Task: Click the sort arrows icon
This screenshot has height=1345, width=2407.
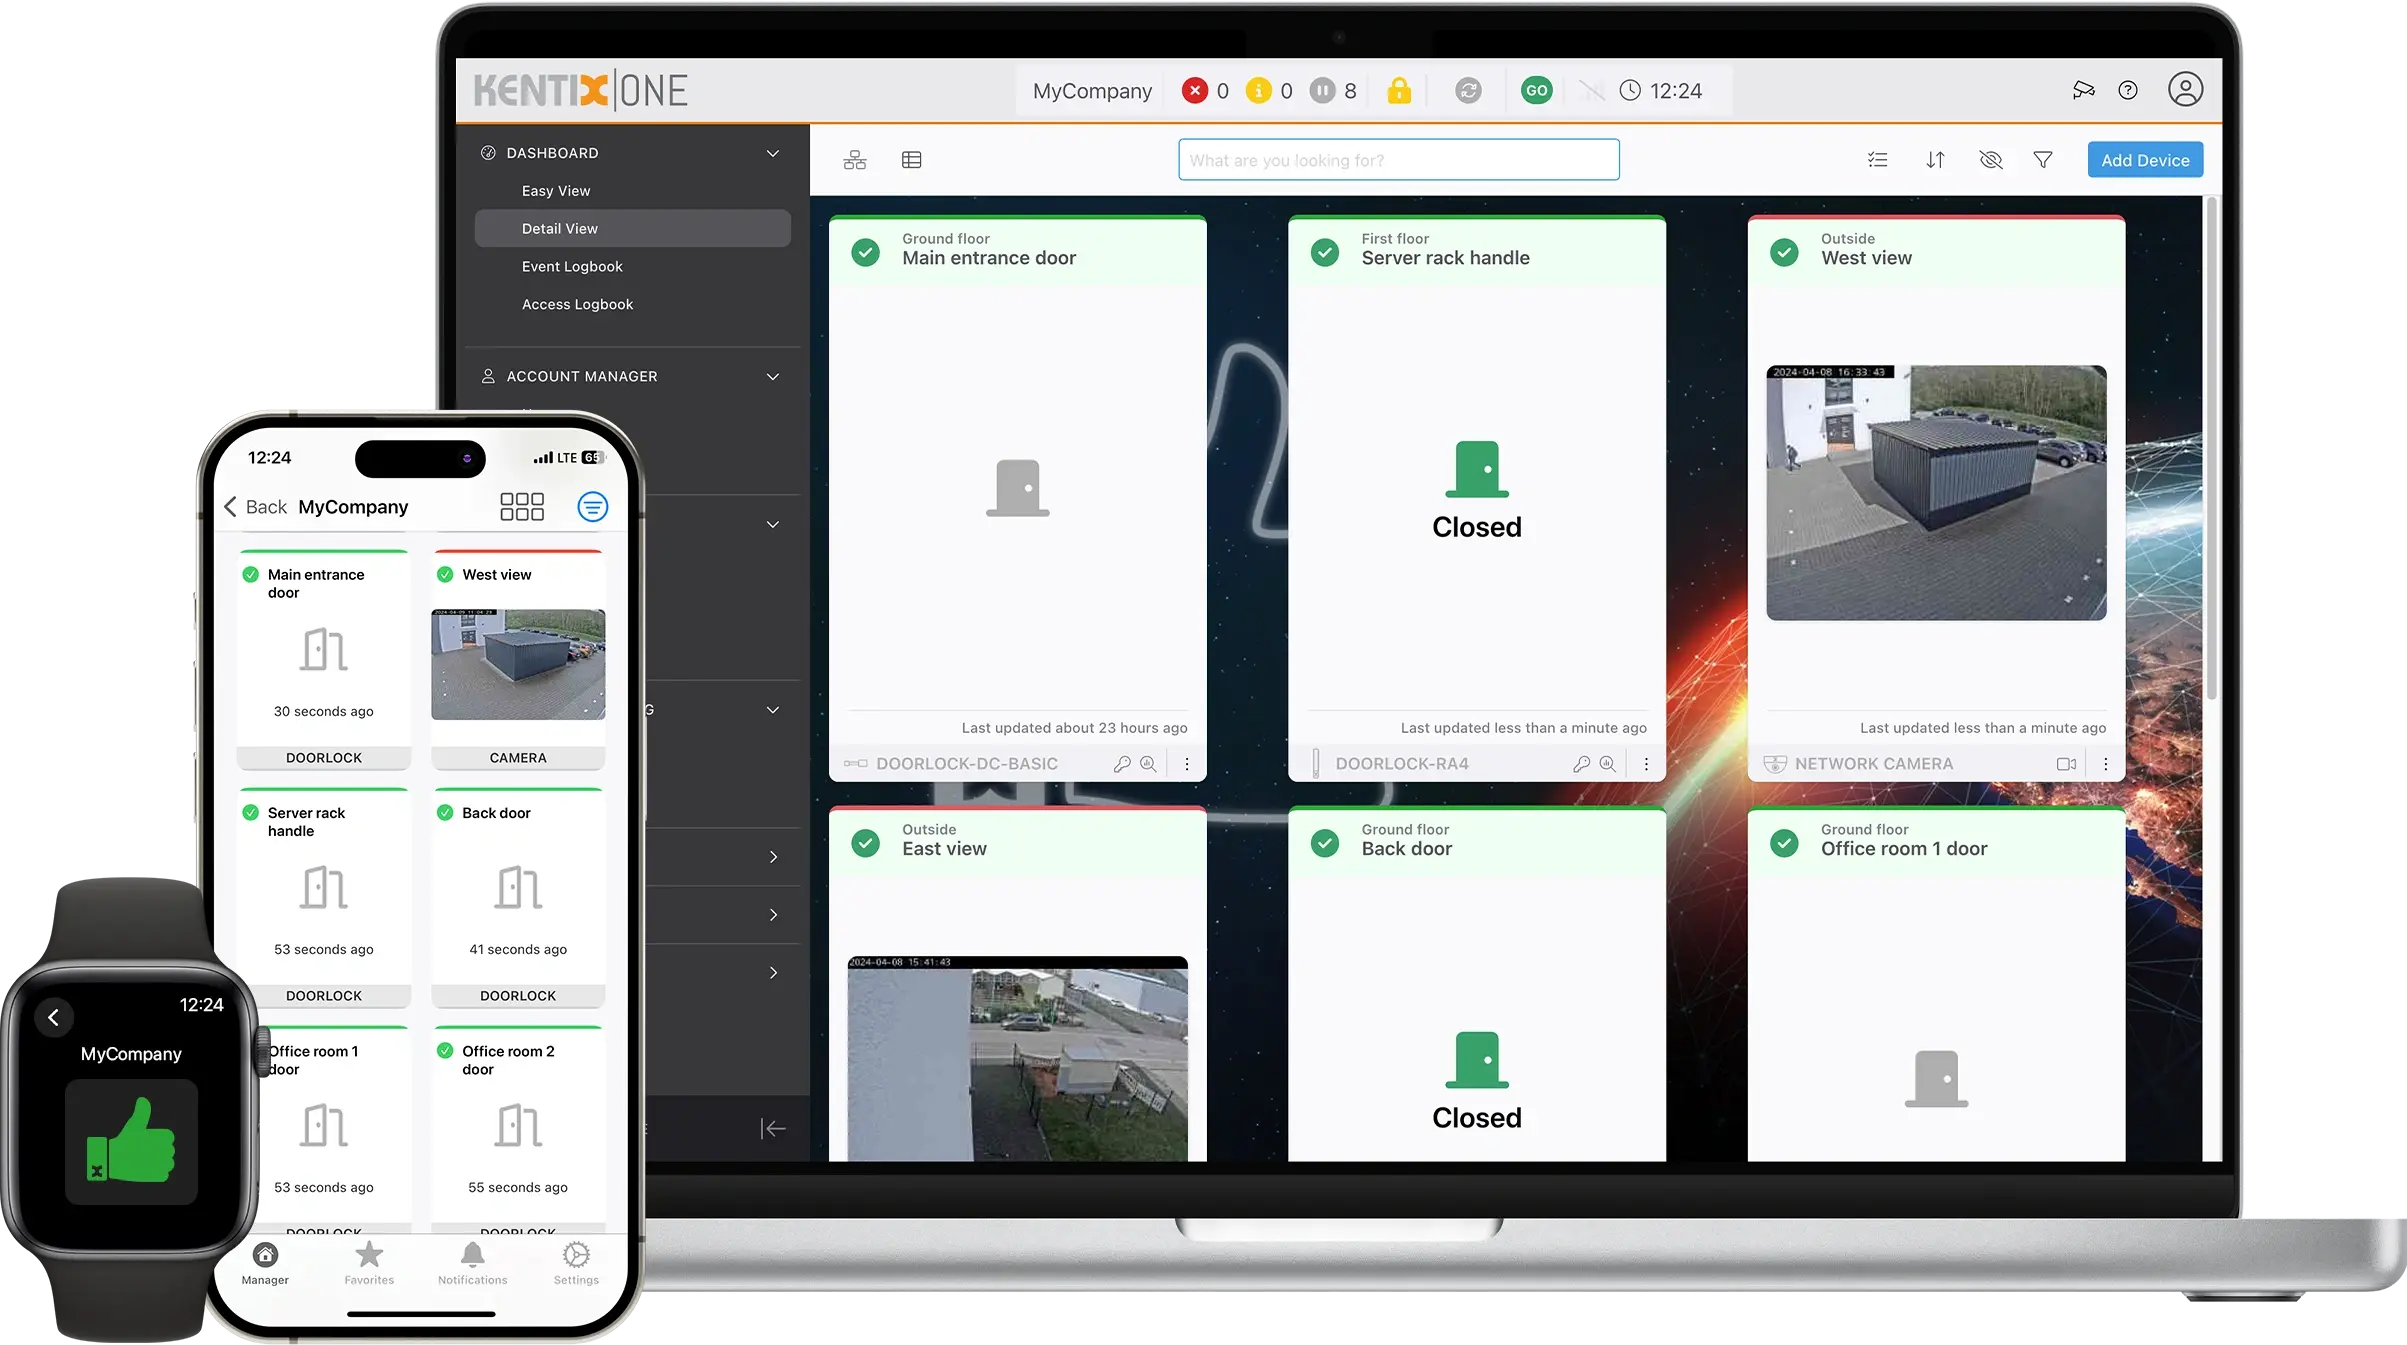Action: pyautogui.click(x=1935, y=160)
